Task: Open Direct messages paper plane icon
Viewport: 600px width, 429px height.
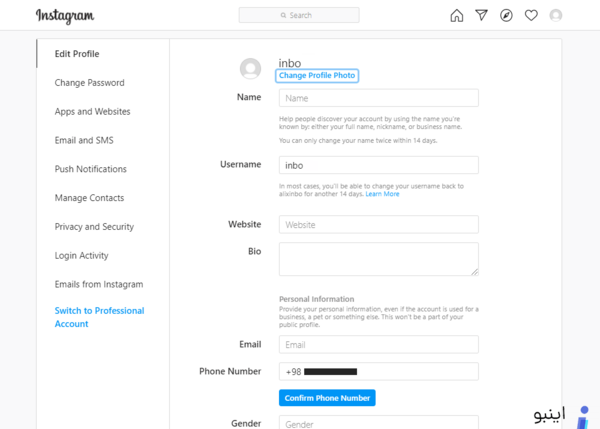Action: click(481, 15)
